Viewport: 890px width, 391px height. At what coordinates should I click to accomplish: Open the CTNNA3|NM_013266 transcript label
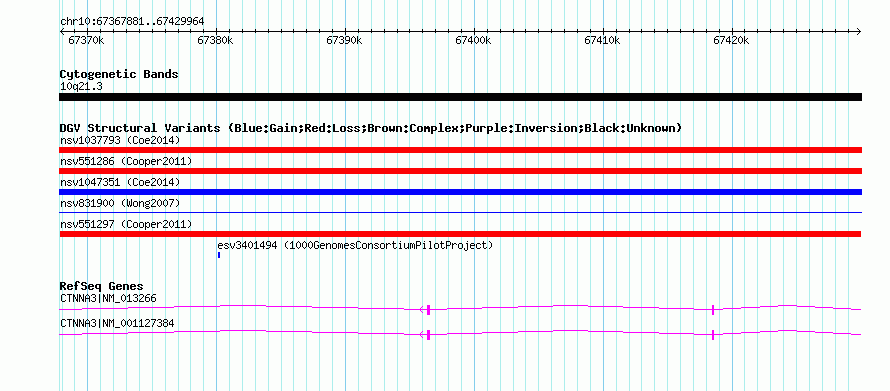[x=108, y=298]
